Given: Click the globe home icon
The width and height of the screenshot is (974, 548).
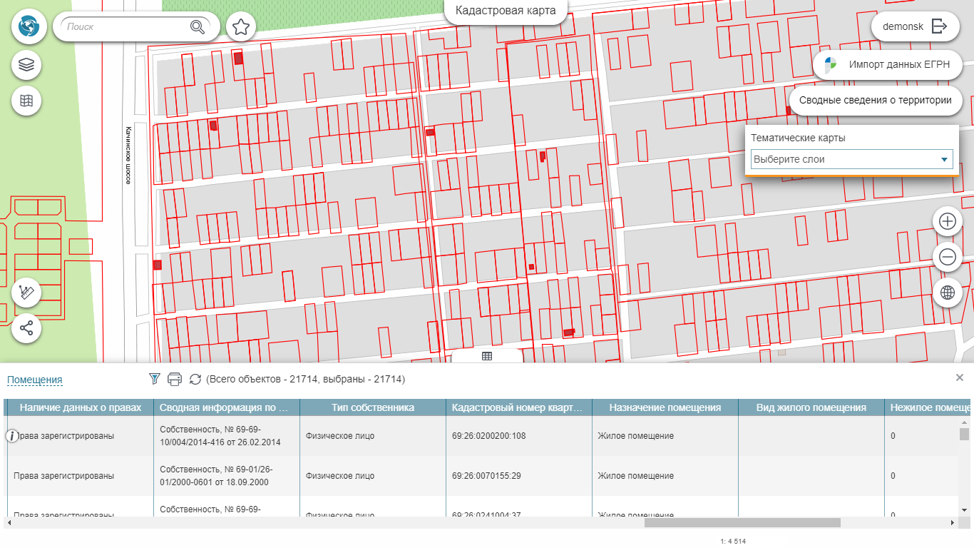Looking at the screenshot, I should point(29,27).
